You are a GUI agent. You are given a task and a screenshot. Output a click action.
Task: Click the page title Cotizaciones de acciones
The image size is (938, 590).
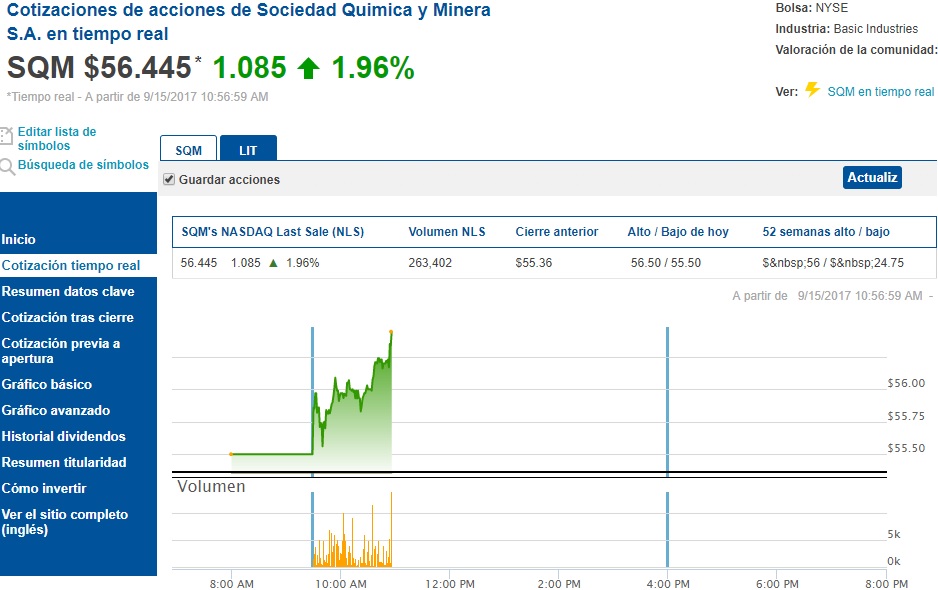248,22
